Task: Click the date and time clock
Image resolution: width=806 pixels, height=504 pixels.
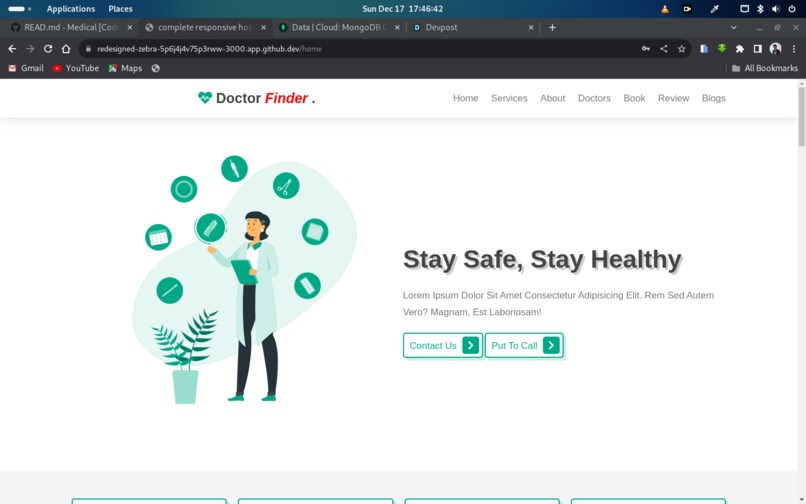Action: pyautogui.click(x=402, y=9)
